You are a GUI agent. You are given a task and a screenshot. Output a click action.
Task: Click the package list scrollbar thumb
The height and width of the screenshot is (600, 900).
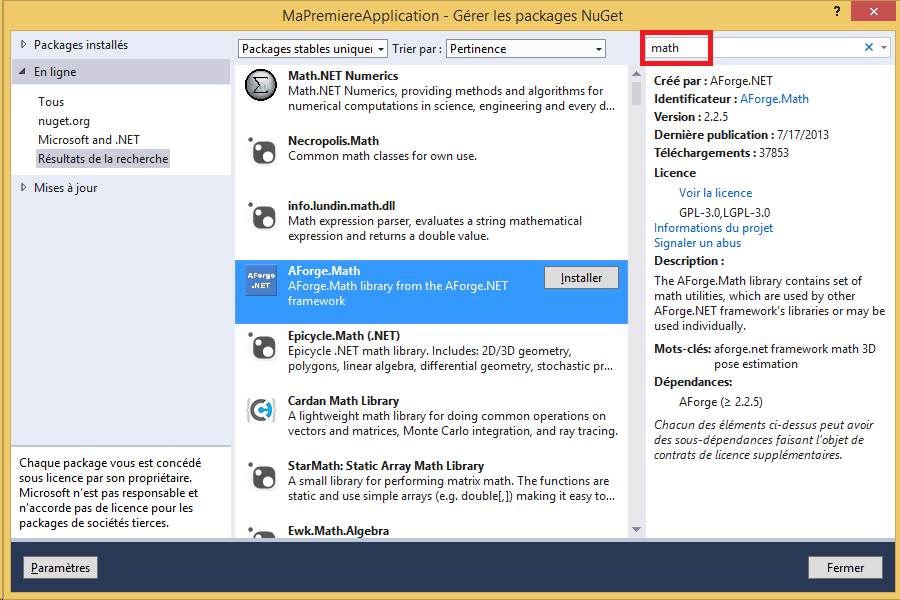click(637, 94)
